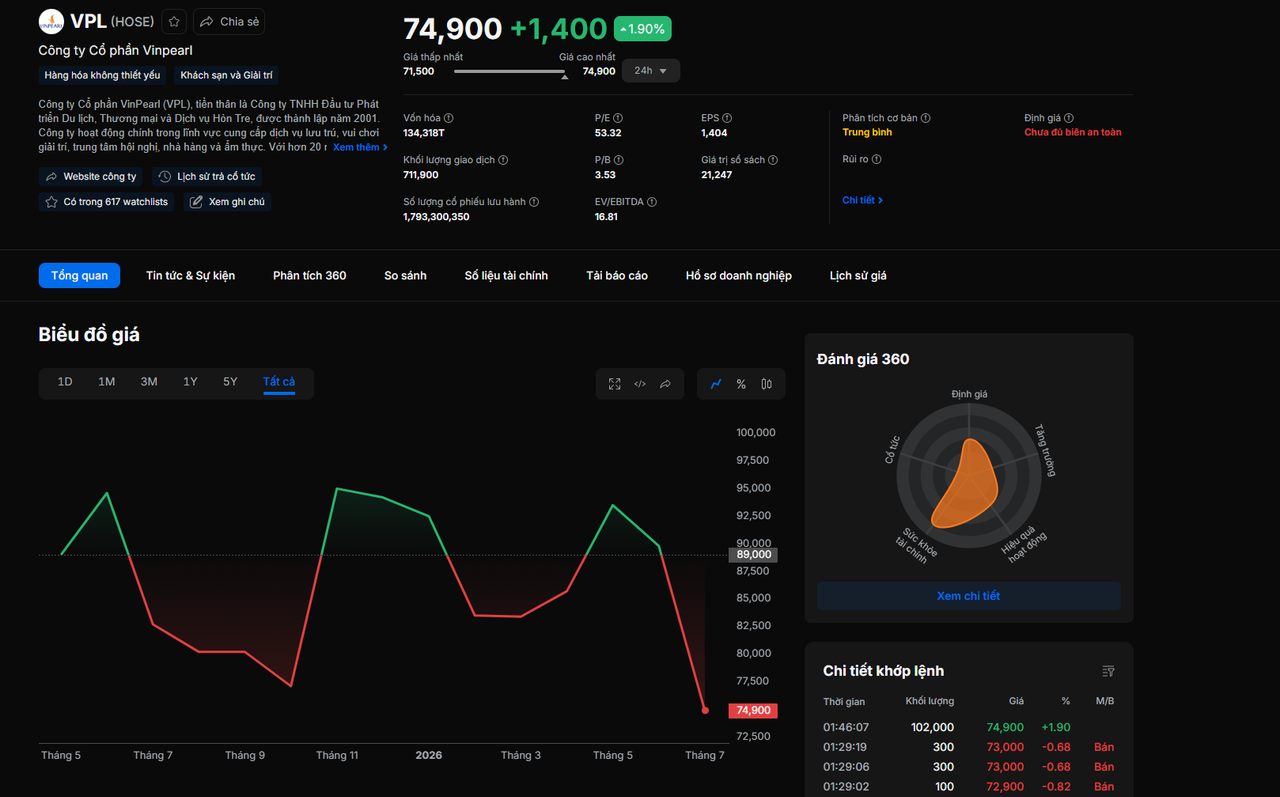Switch to the Hồ sơ doanh nghiệp tab
1280x797 pixels.
click(739, 275)
